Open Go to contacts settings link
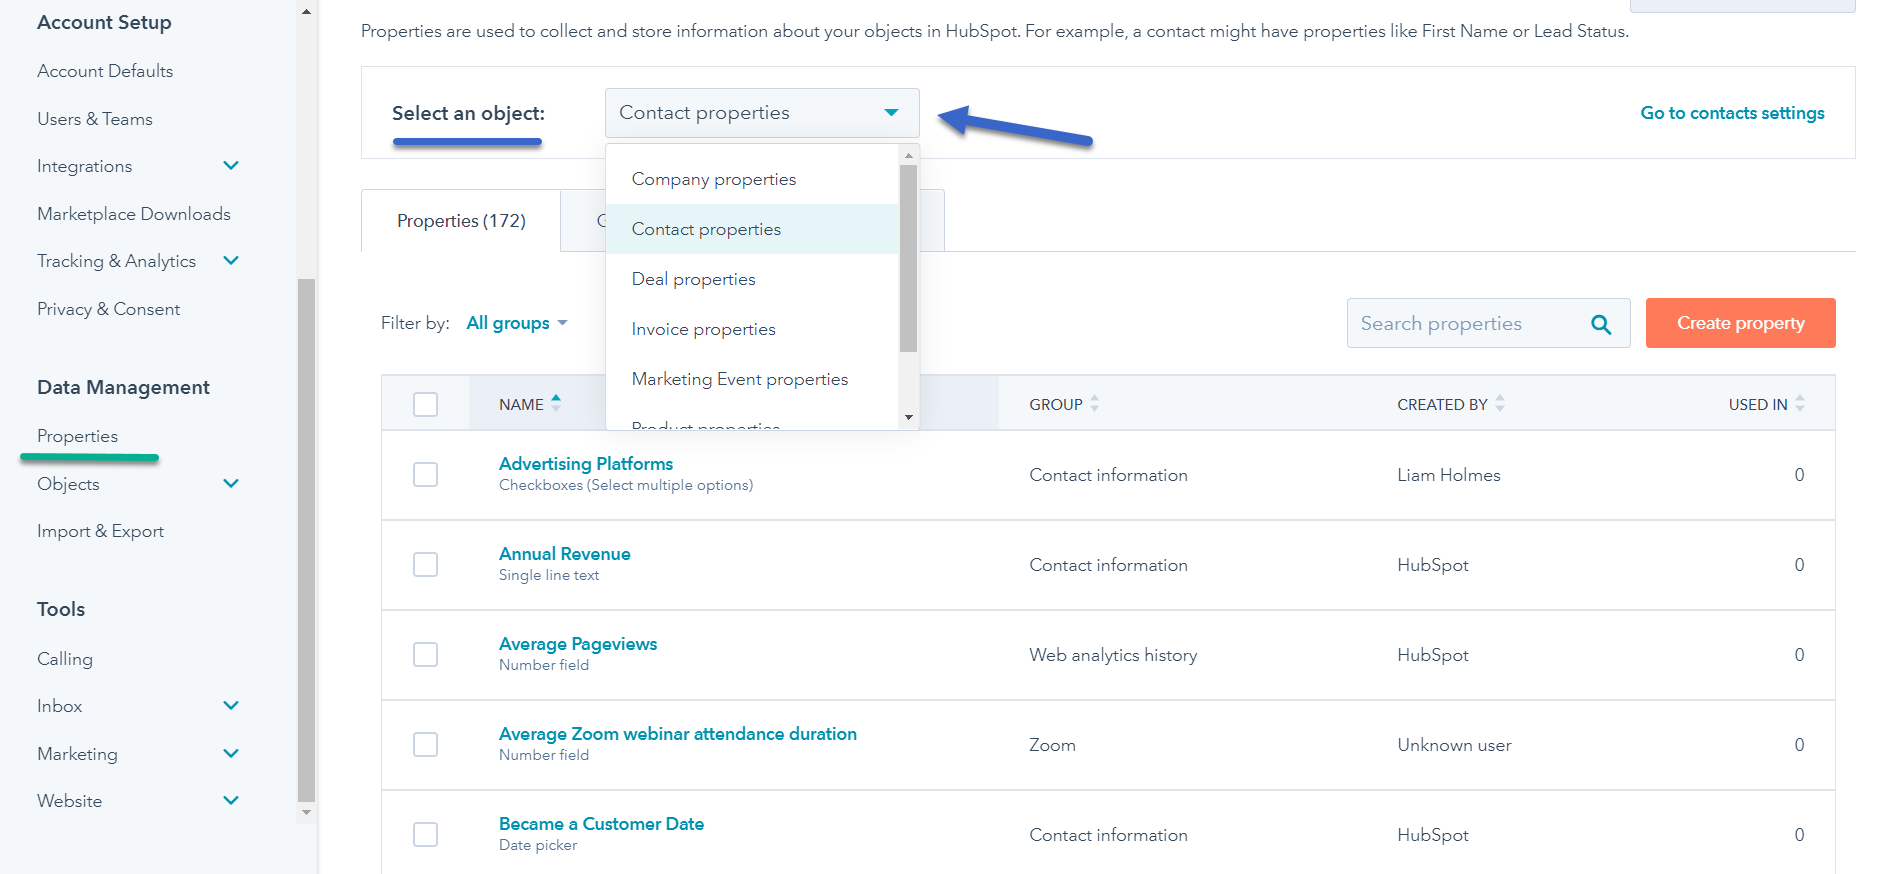 click(x=1732, y=113)
